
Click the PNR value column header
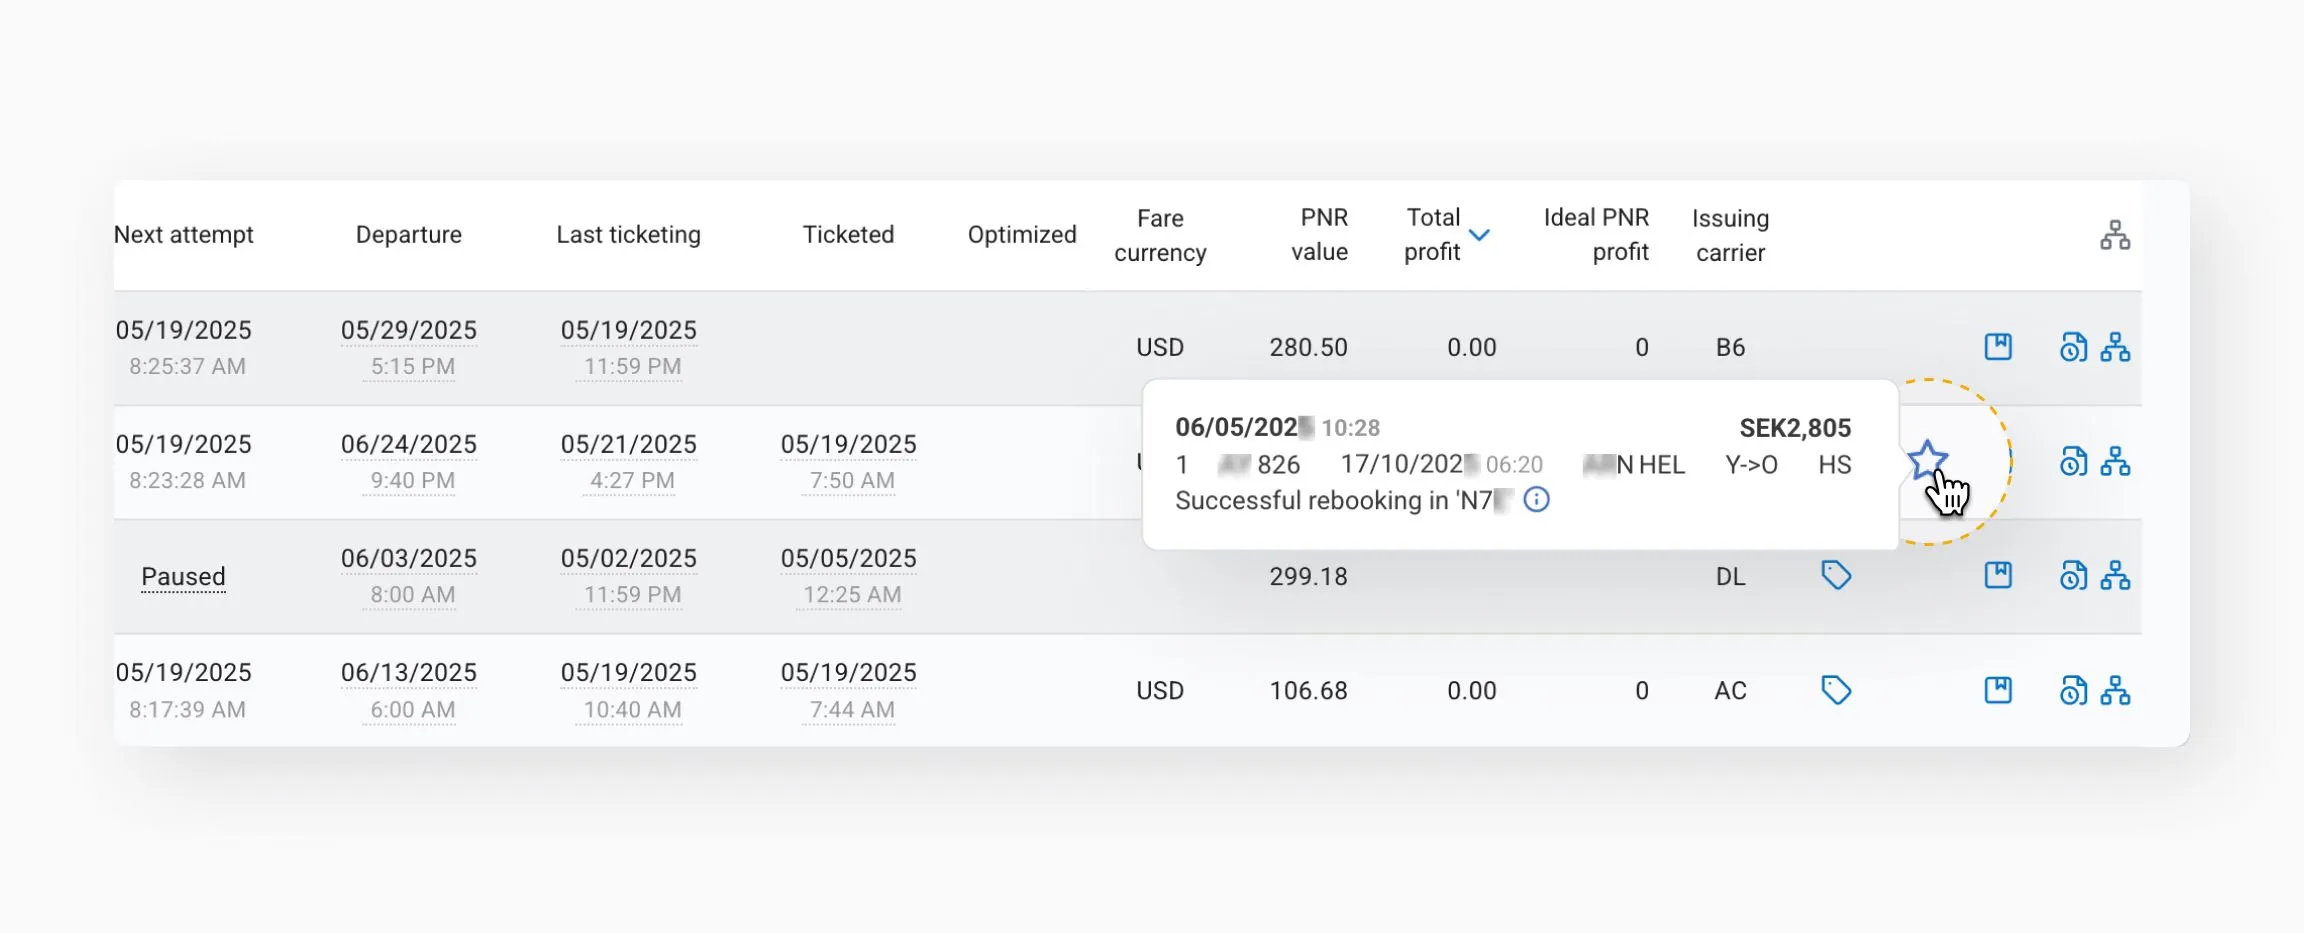point(1319,235)
